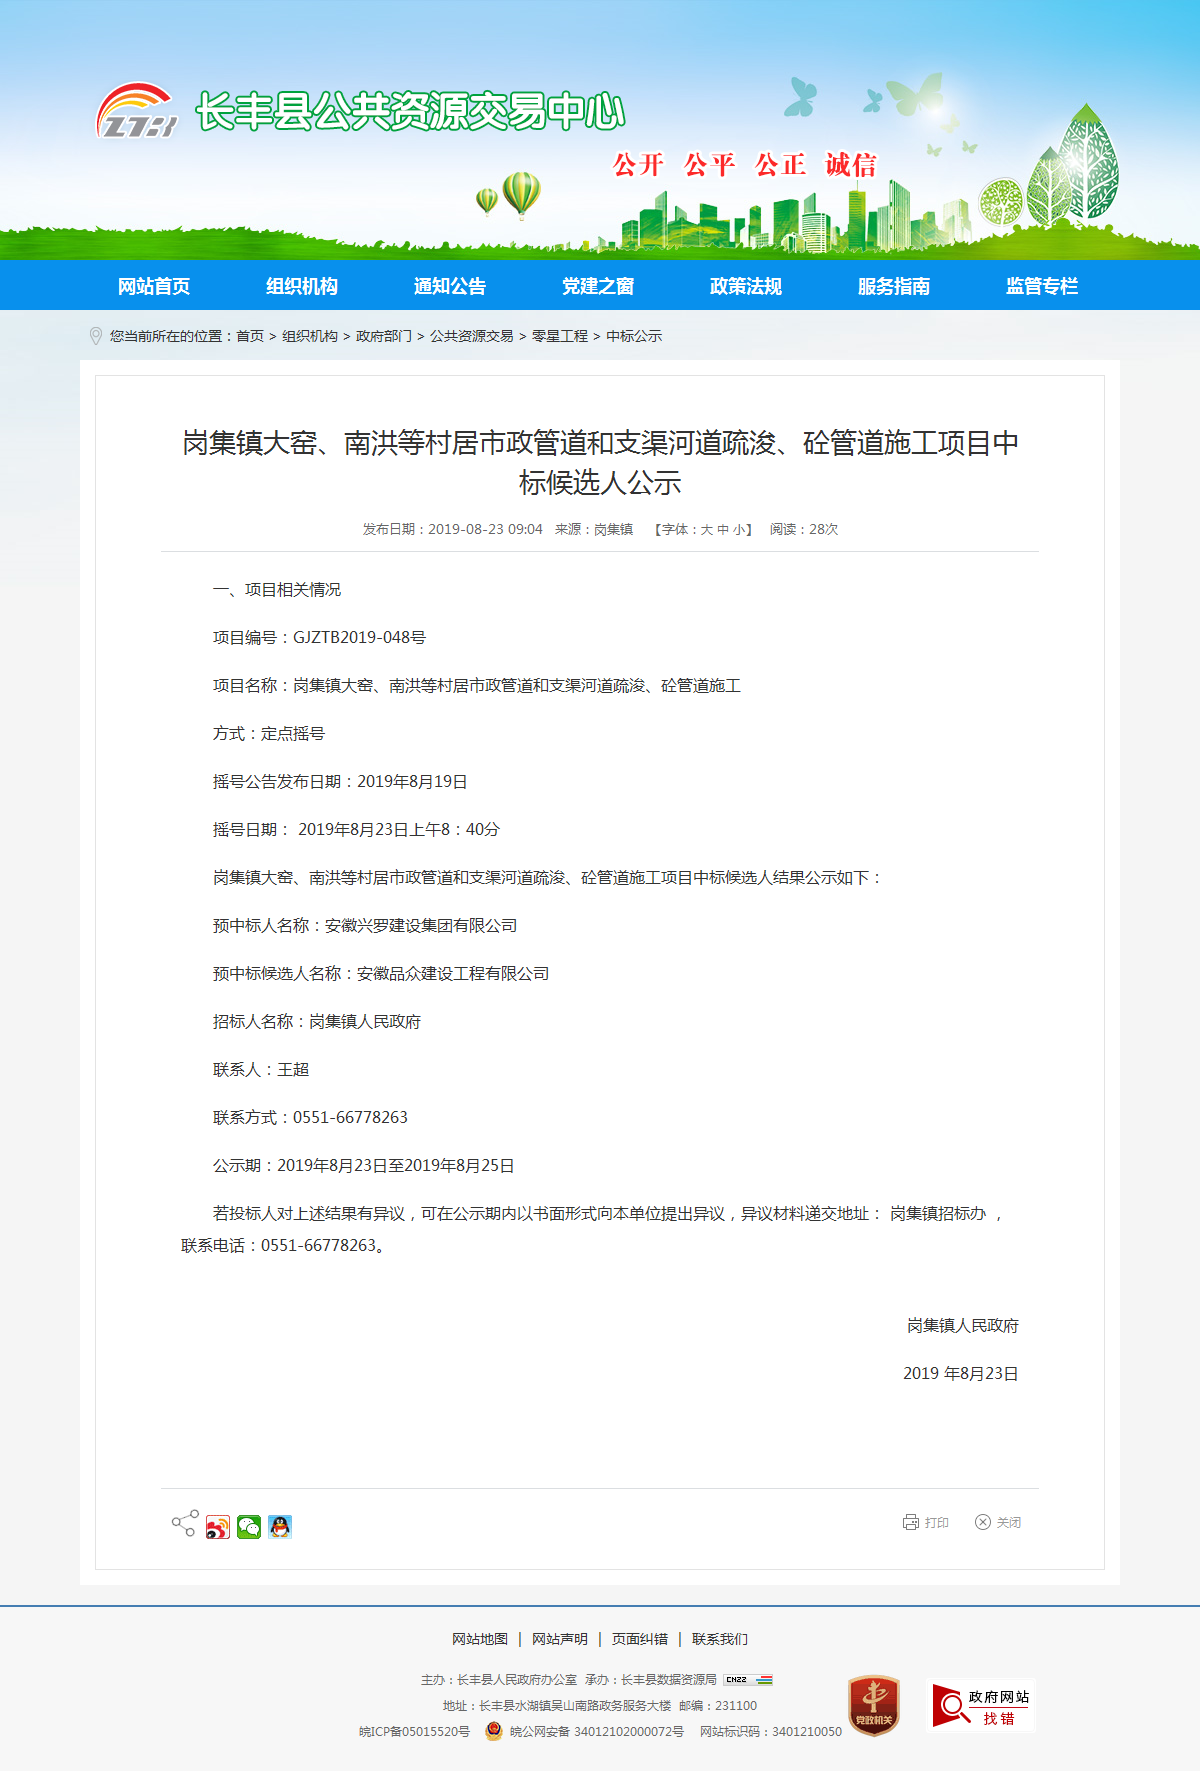Open the 党建之窗 menu item
The image size is (1200, 1771).
tap(598, 286)
